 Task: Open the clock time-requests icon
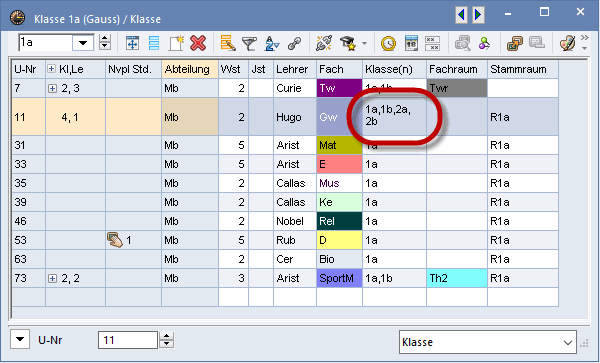[388, 44]
